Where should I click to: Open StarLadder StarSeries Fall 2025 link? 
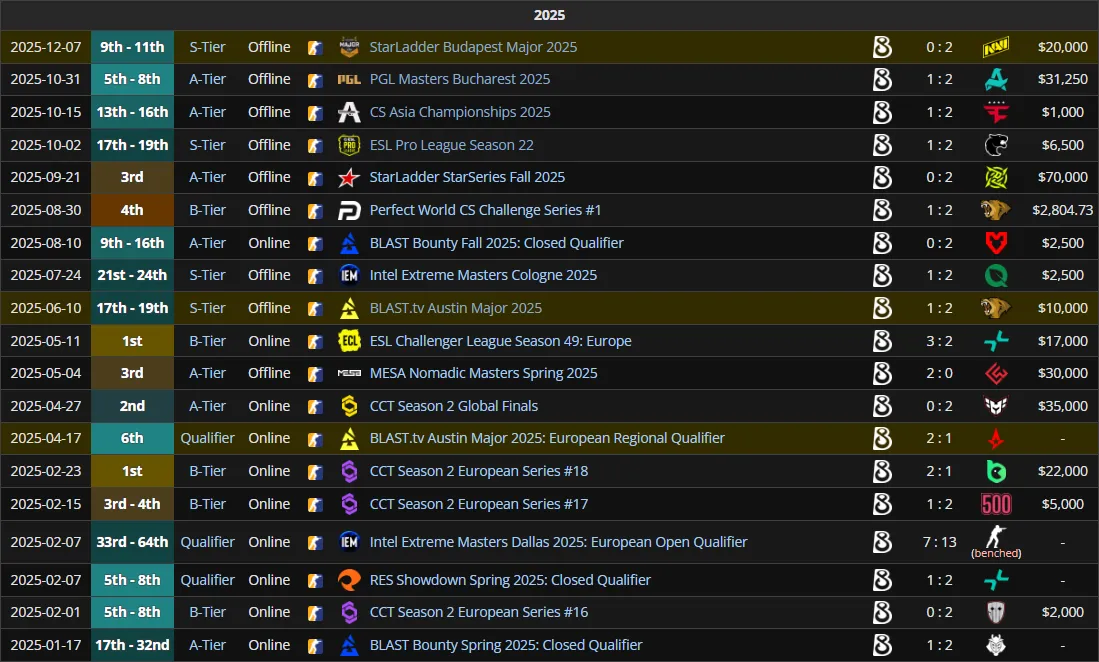(x=467, y=177)
